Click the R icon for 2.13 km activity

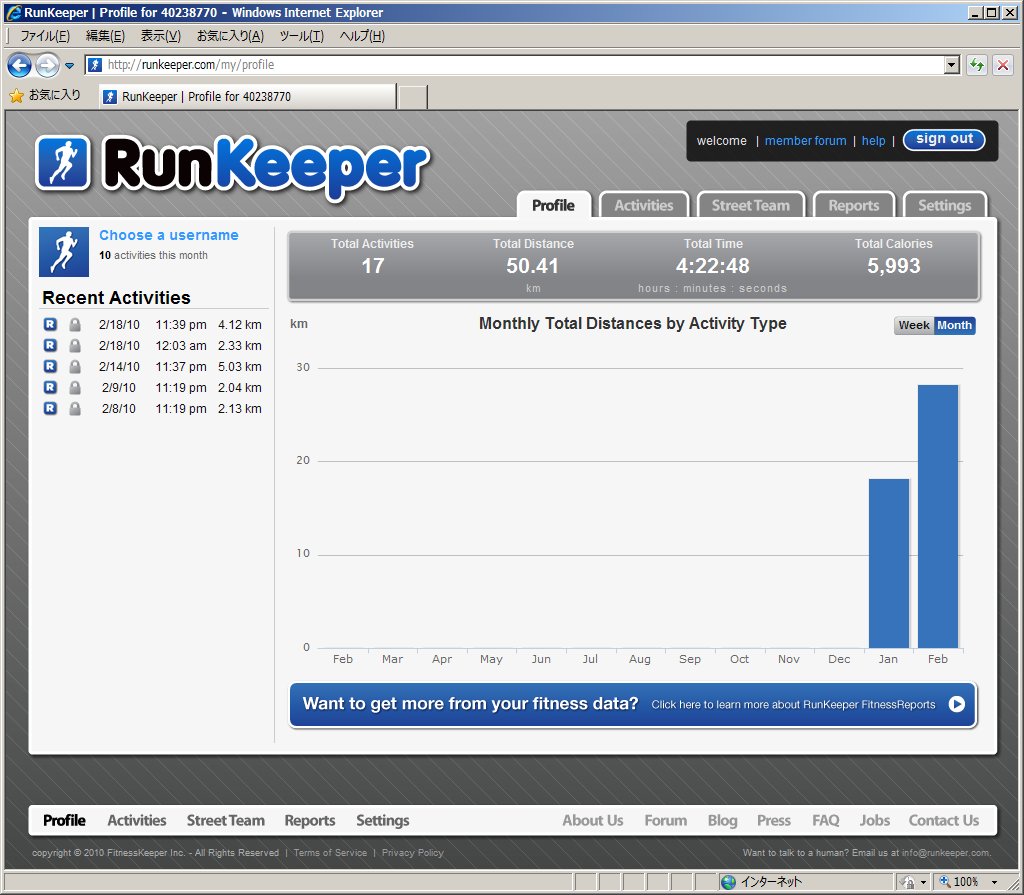50,409
